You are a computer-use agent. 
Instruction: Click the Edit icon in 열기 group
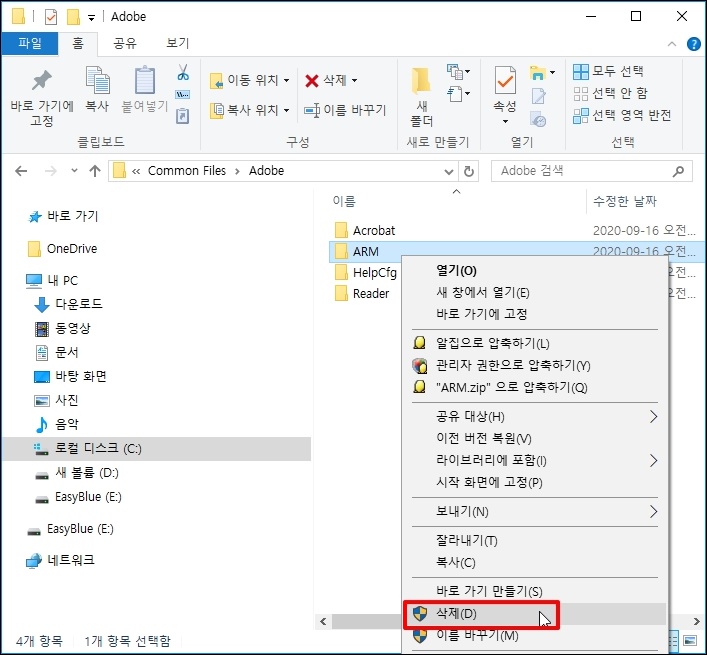point(538,96)
